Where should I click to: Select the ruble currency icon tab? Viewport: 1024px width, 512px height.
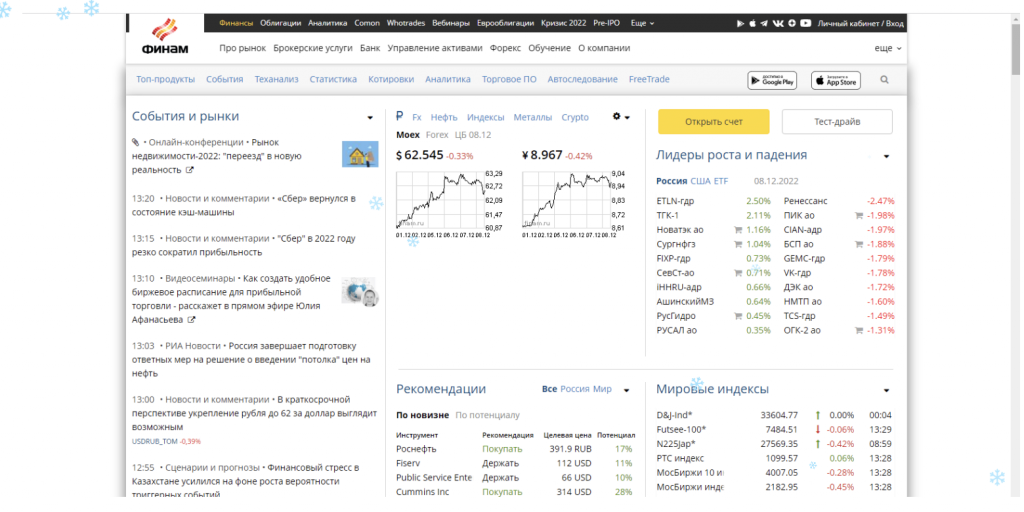tap(400, 117)
